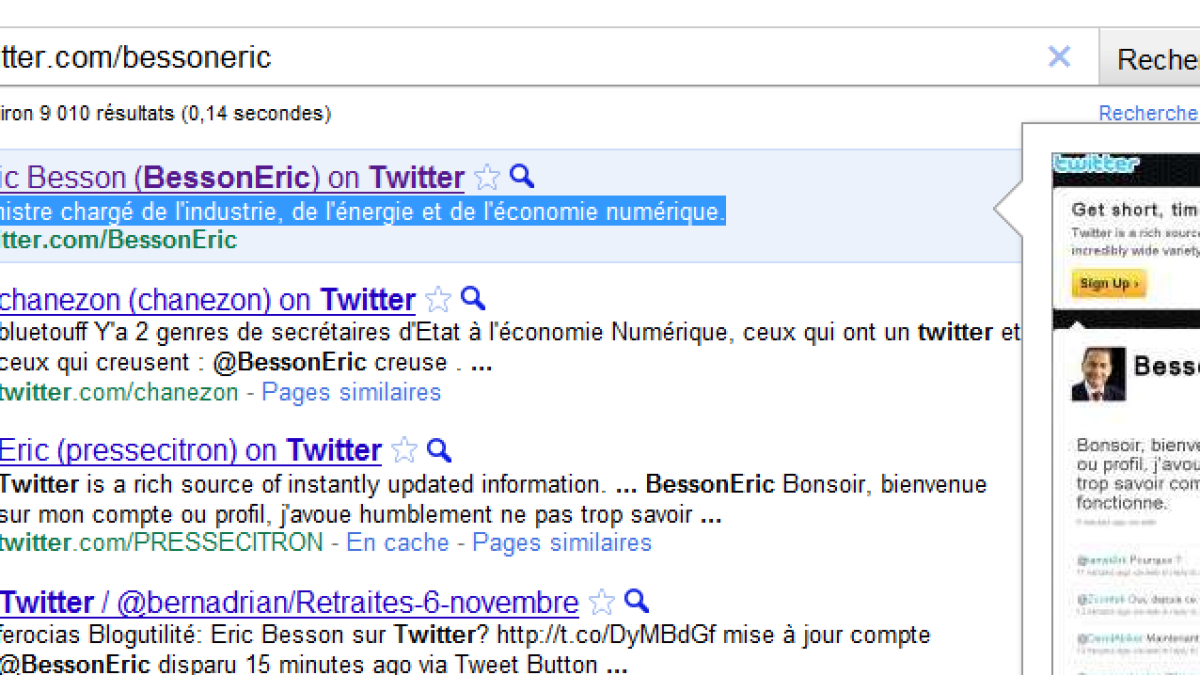1200x675 pixels.
Task: Click 'Get short, tim...' heading in preview
Action: 1135,210
